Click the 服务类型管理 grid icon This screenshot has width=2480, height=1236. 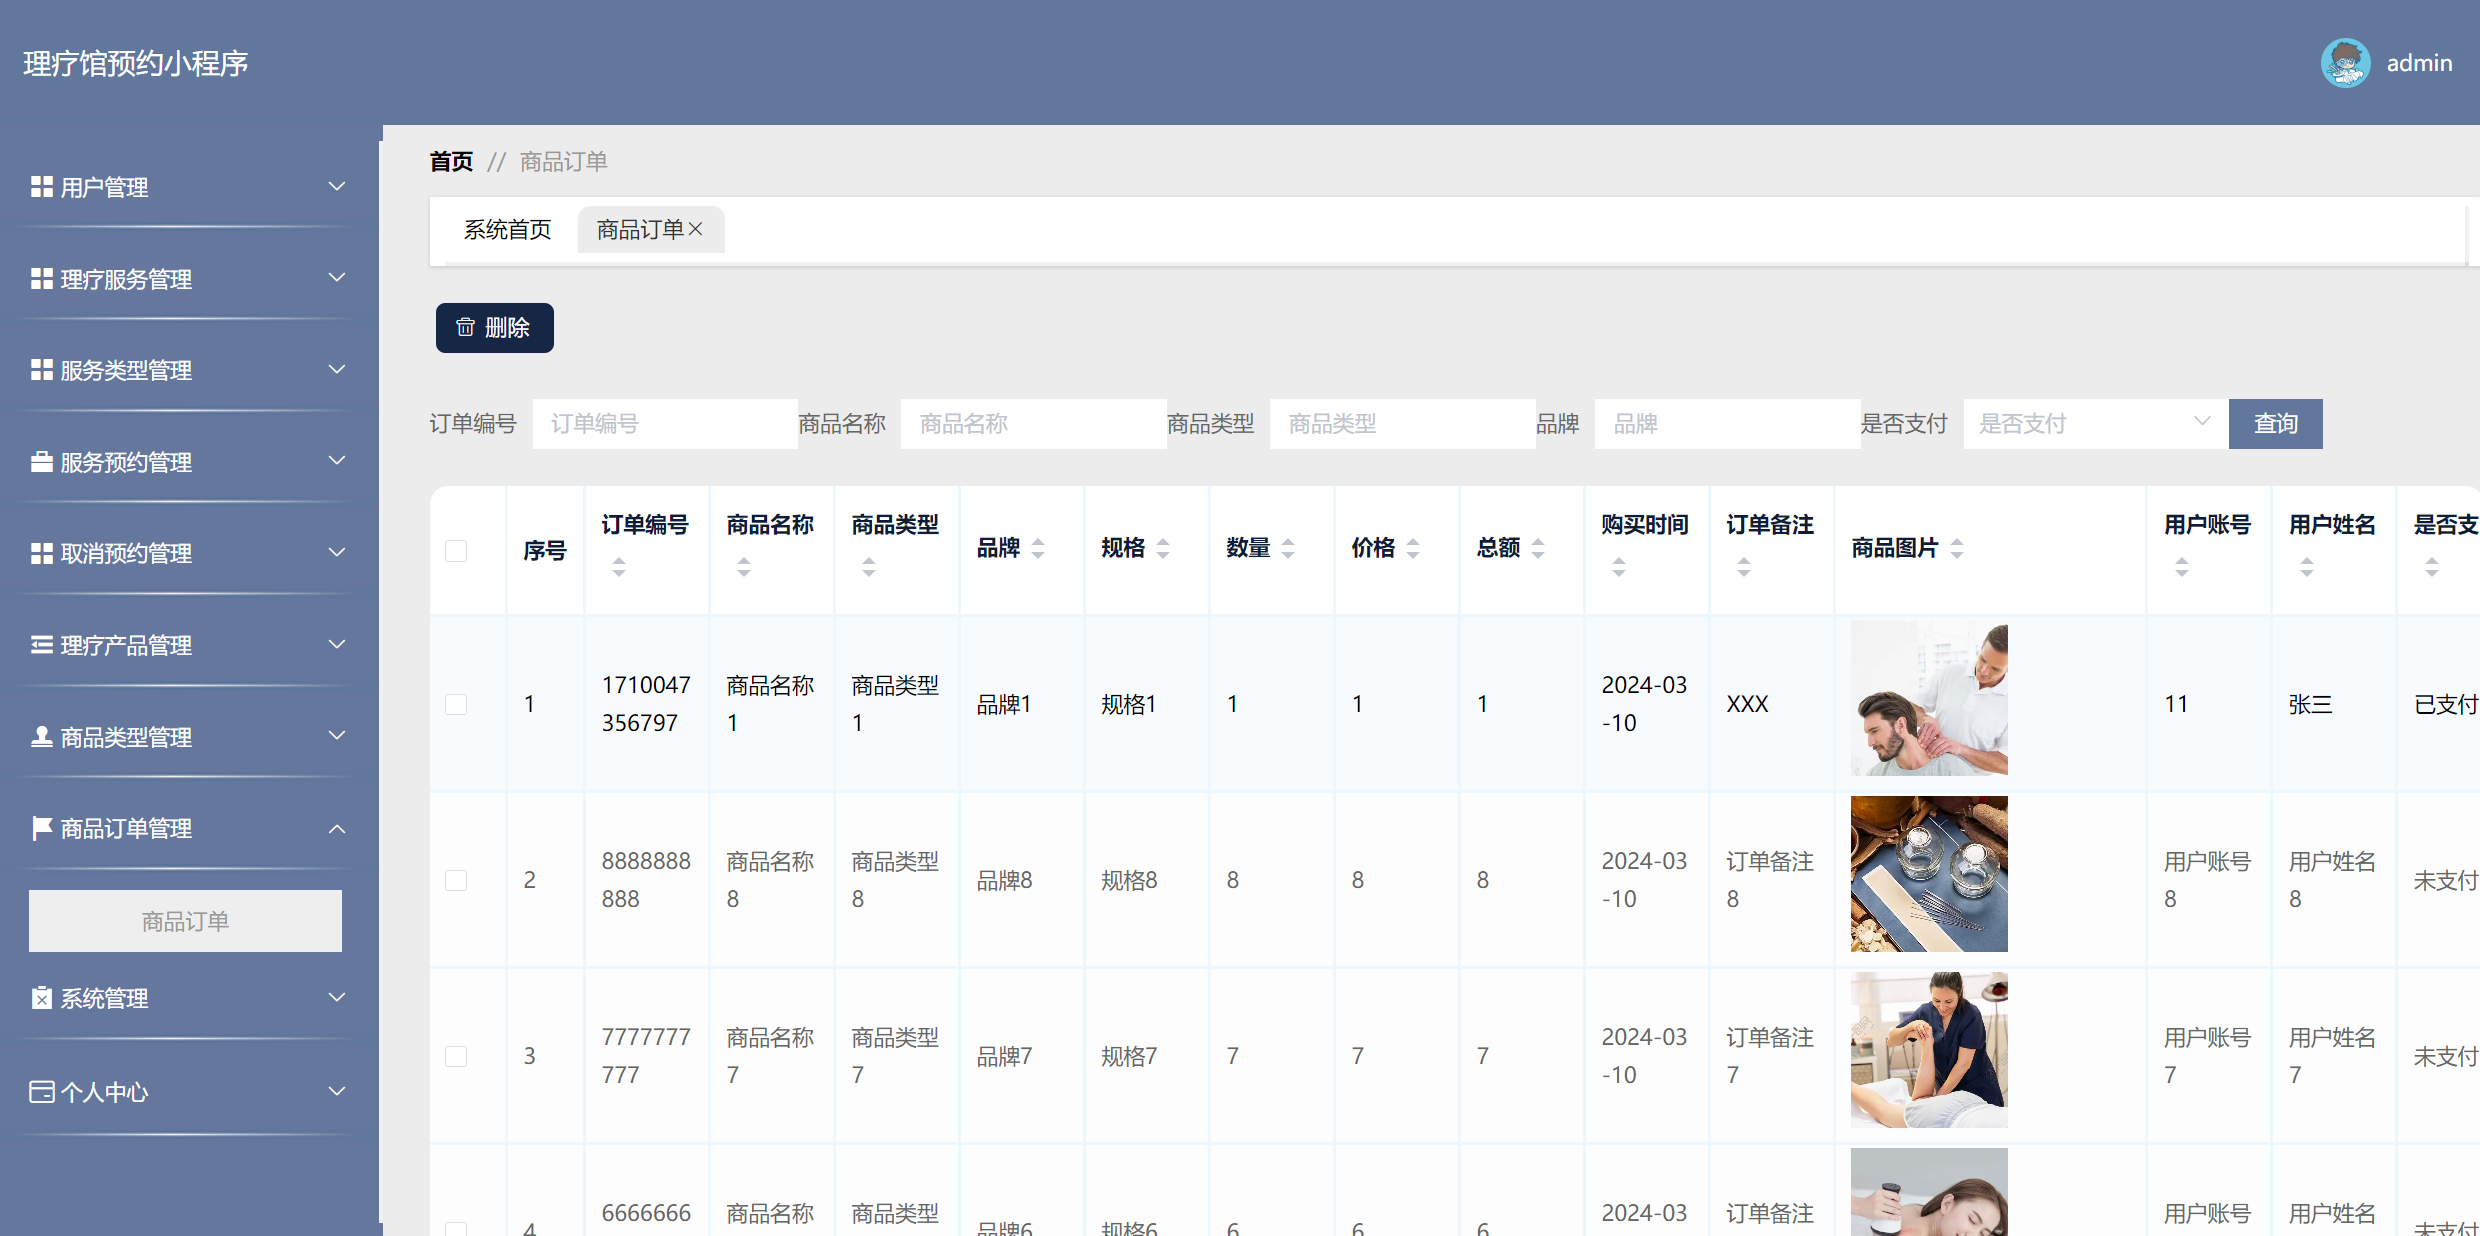[x=41, y=370]
